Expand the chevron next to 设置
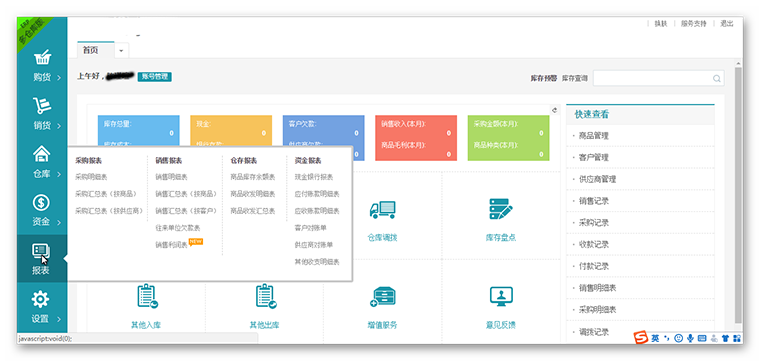 [x=59, y=319]
